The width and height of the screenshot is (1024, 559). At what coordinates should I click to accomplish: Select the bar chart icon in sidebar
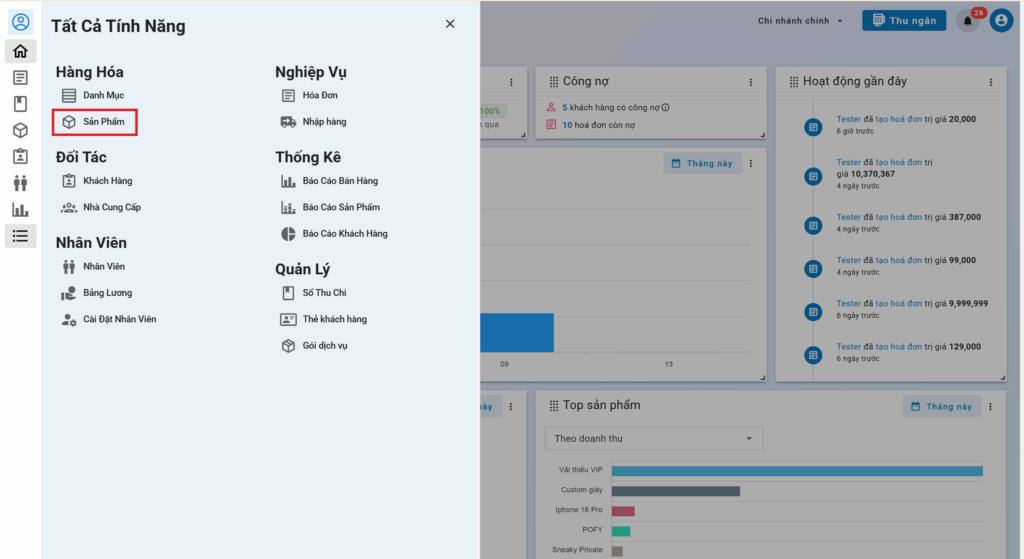pos(20,210)
